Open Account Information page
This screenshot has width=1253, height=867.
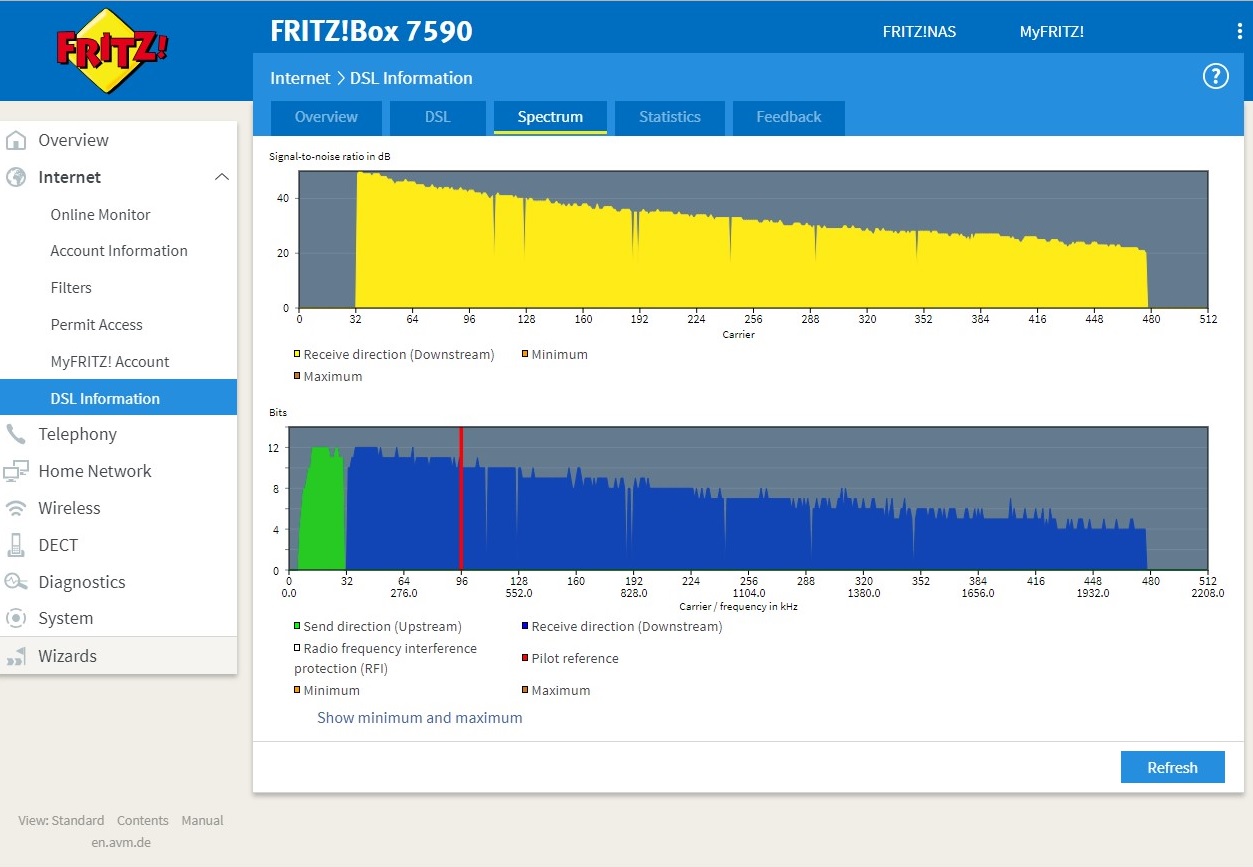point(118,251)
